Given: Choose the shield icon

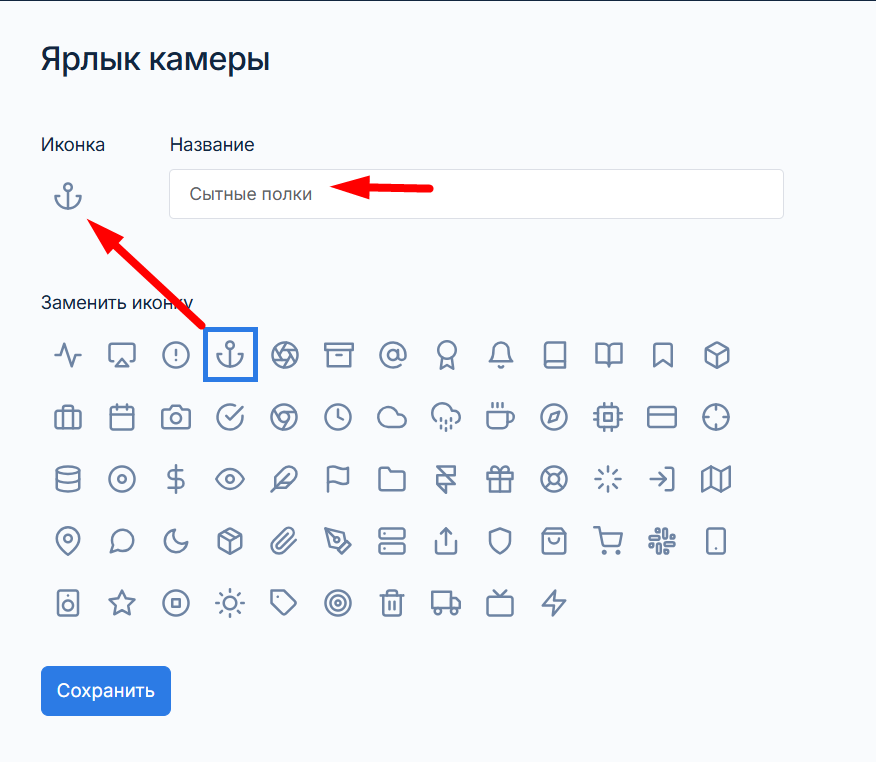Looking at the screenshot, I should point(500,541).
